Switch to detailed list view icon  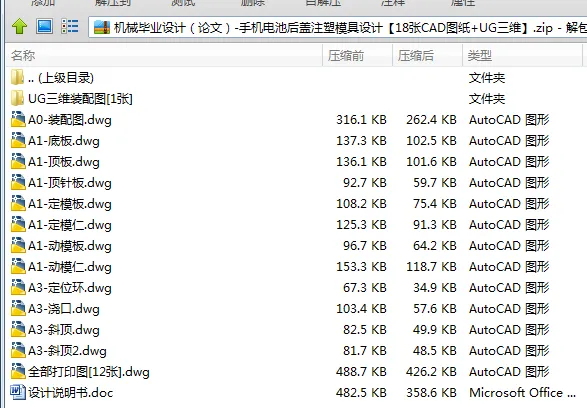coord(70,26)
